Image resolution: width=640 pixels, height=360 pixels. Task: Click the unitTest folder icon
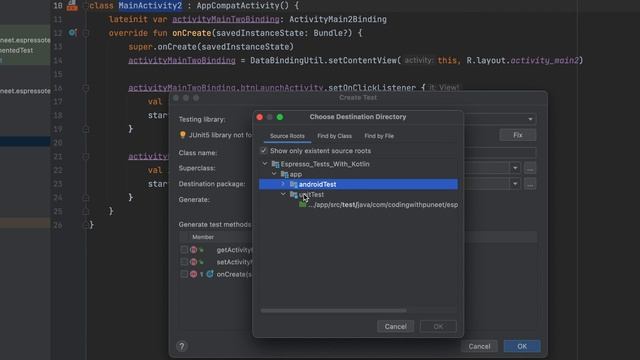pos(293,195)
